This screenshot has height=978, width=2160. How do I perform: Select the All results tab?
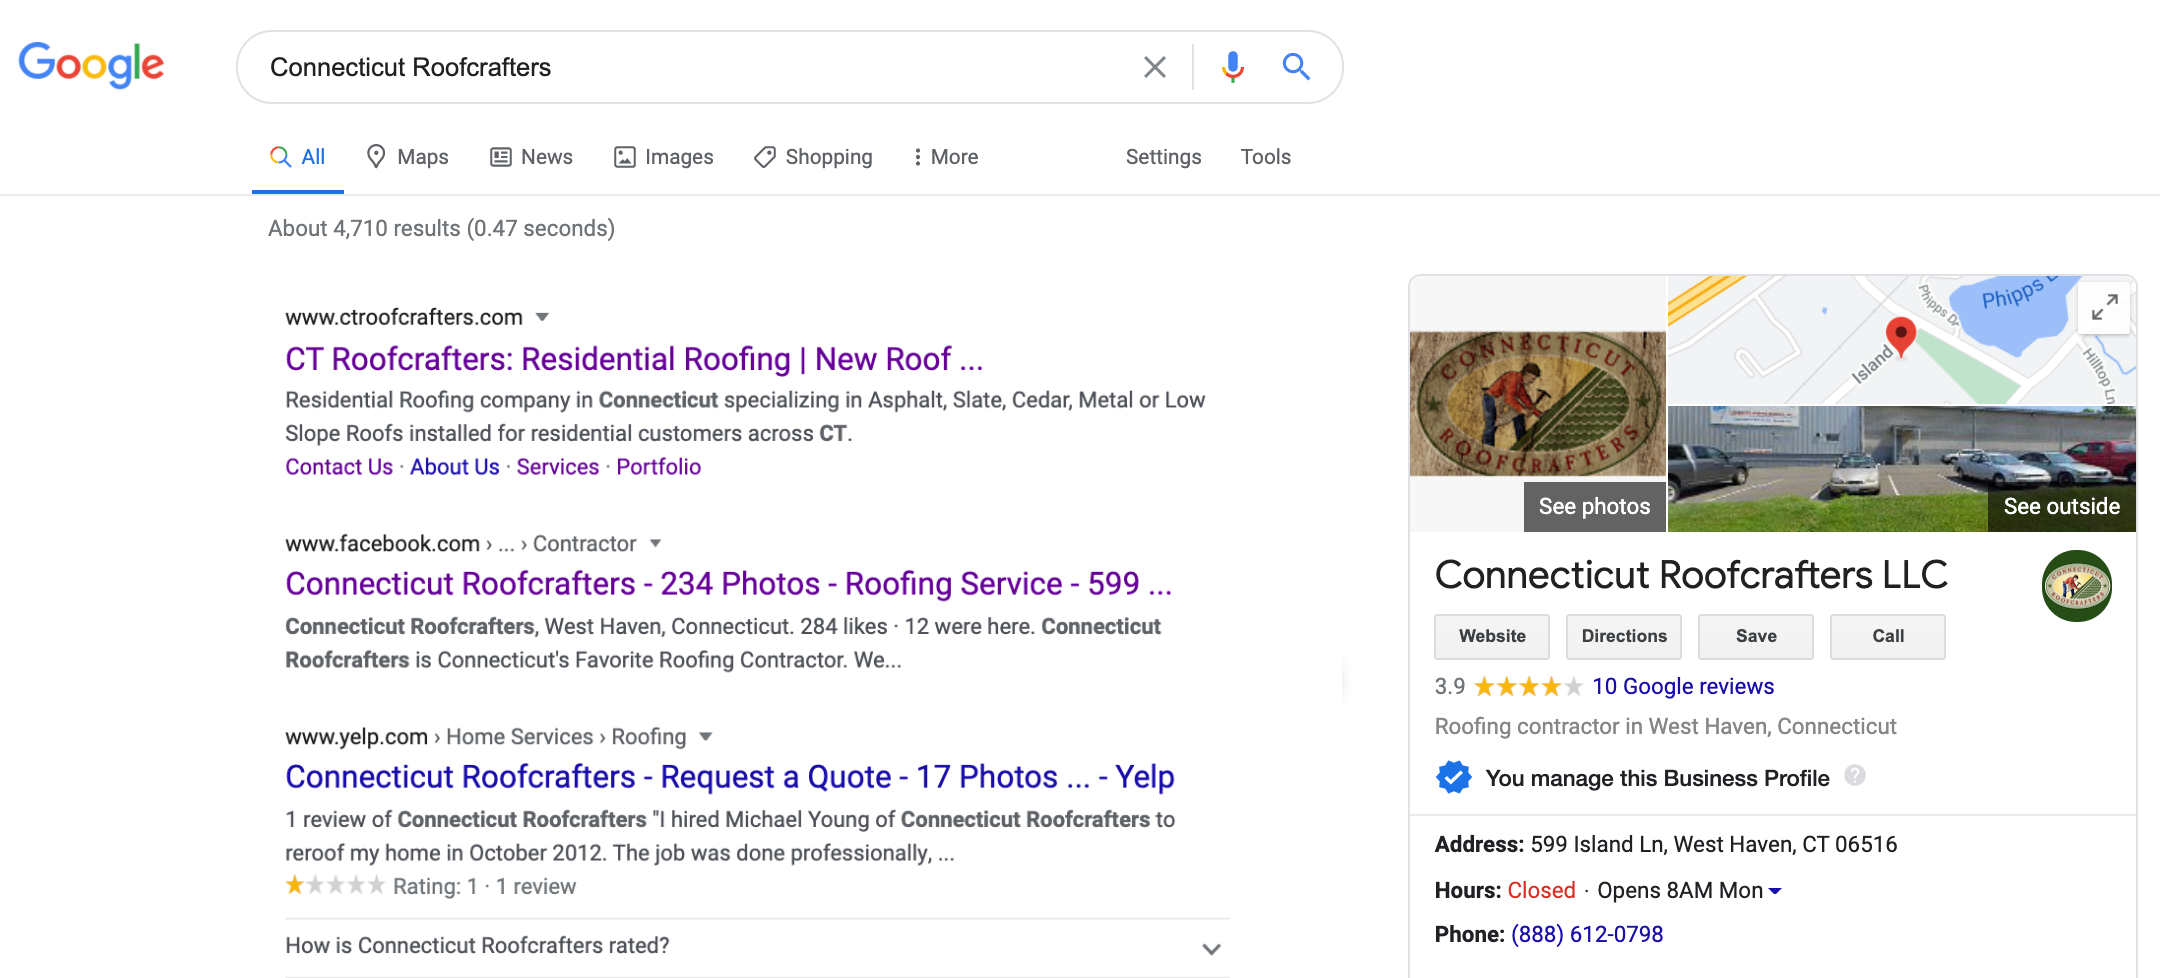(298, 157)
